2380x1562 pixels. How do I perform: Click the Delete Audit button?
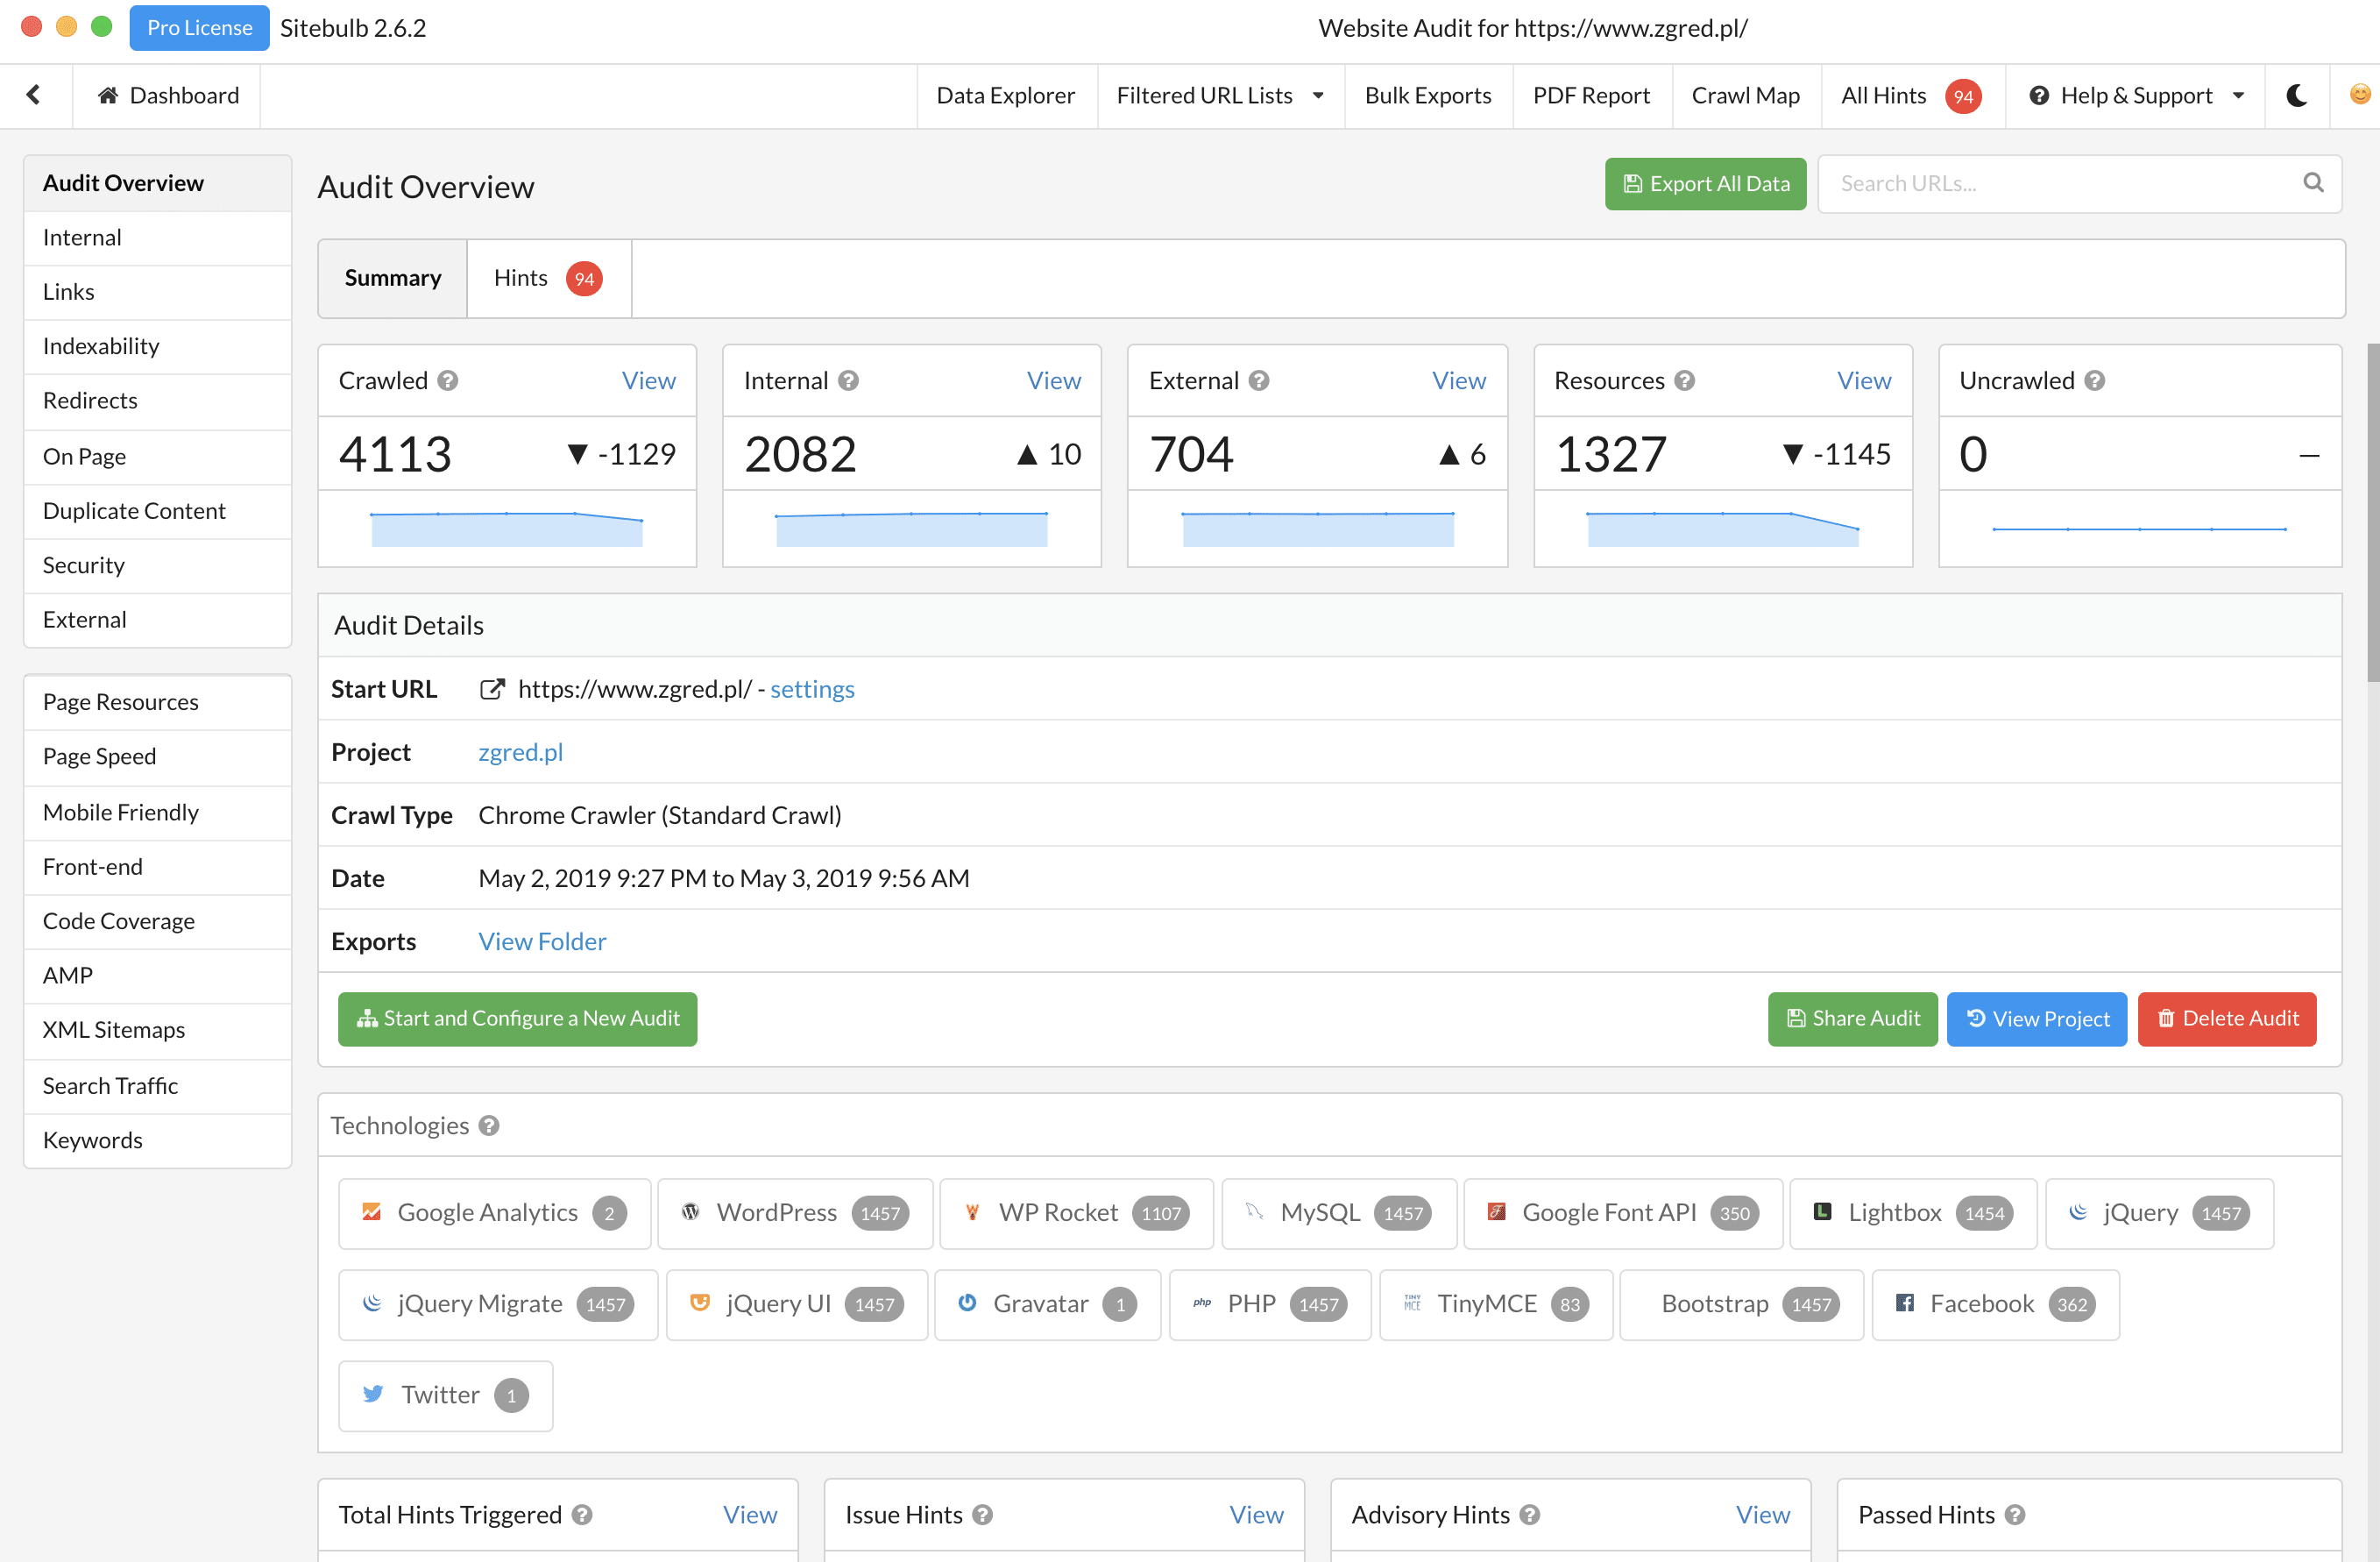pos(2226,1018)
